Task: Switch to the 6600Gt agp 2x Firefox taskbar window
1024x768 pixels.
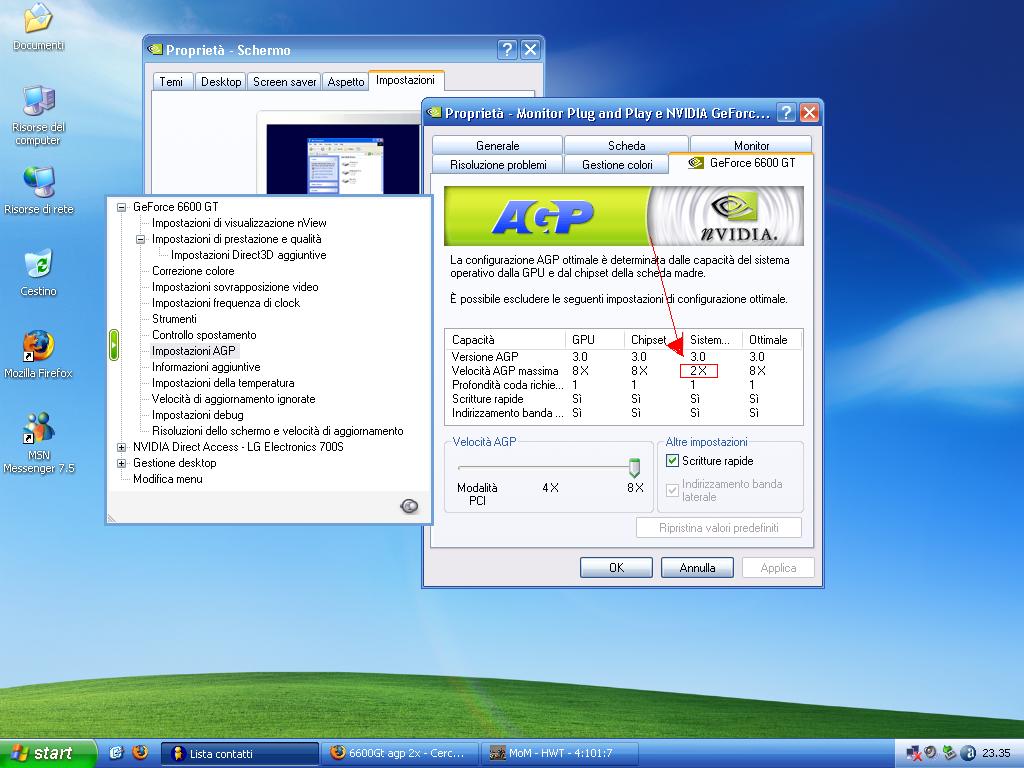Action: (400, 754)
